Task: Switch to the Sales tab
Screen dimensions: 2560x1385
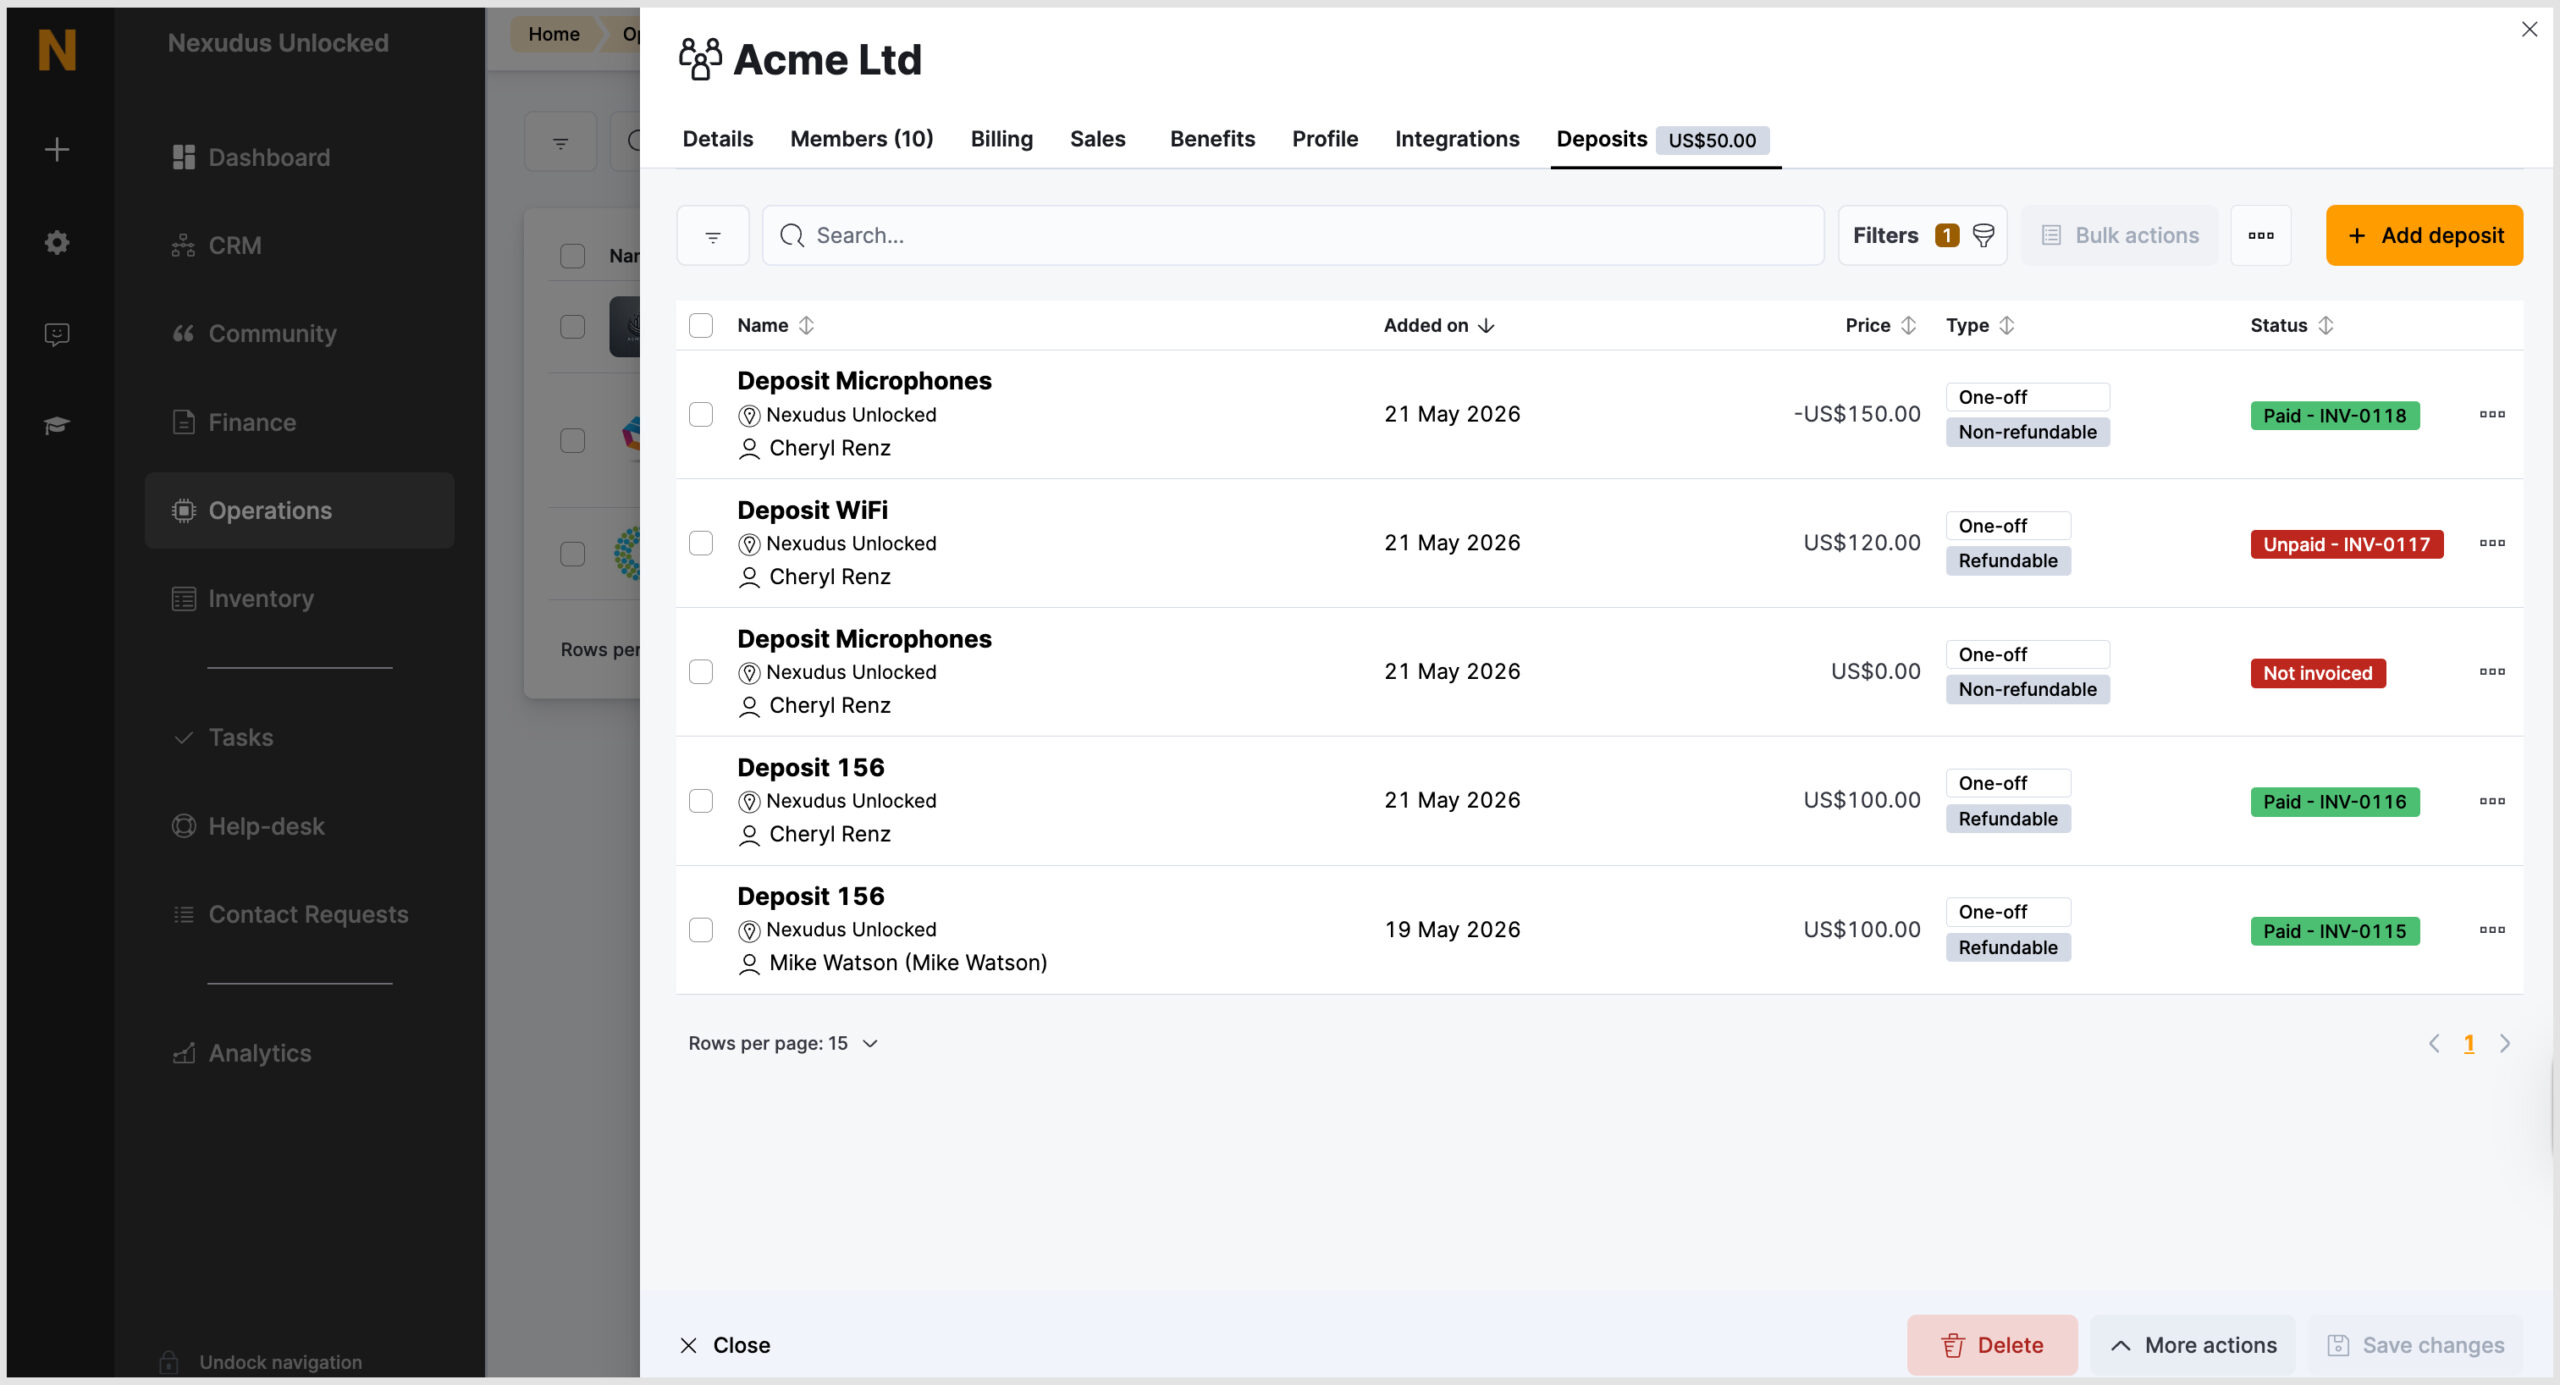Action: (1097, 139)
